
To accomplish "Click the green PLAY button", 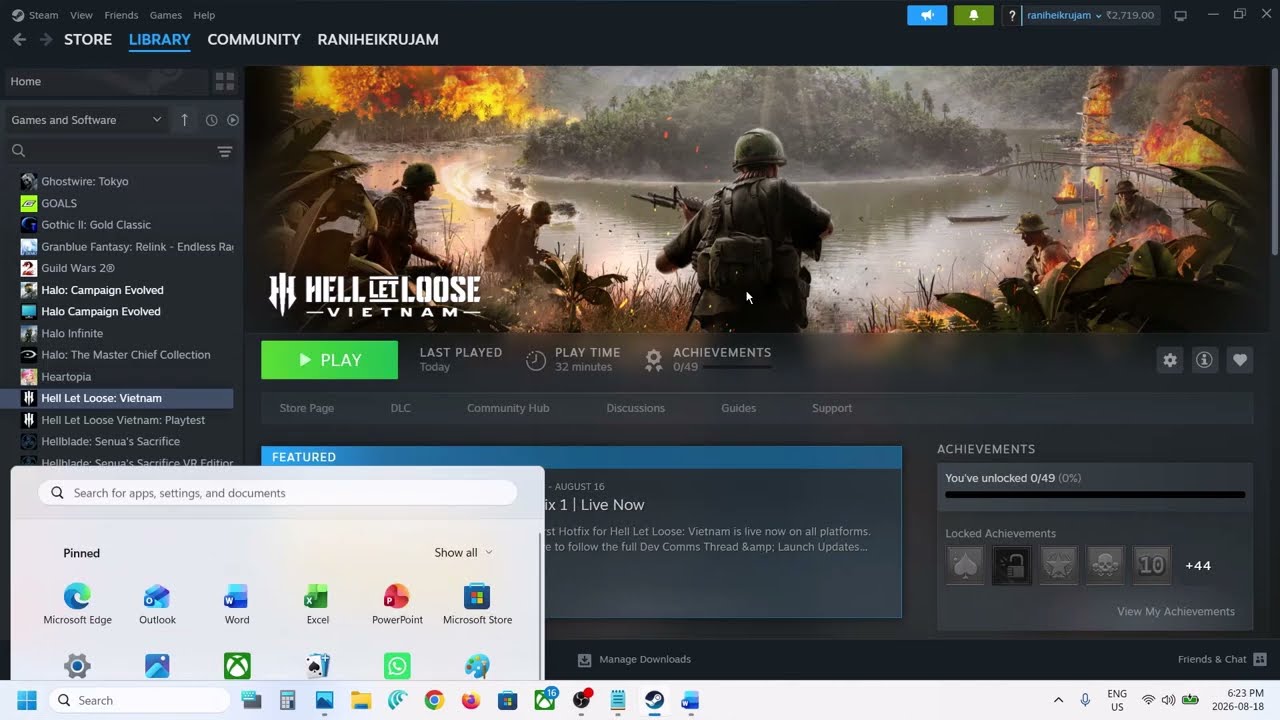I will (x=329, y=360).
